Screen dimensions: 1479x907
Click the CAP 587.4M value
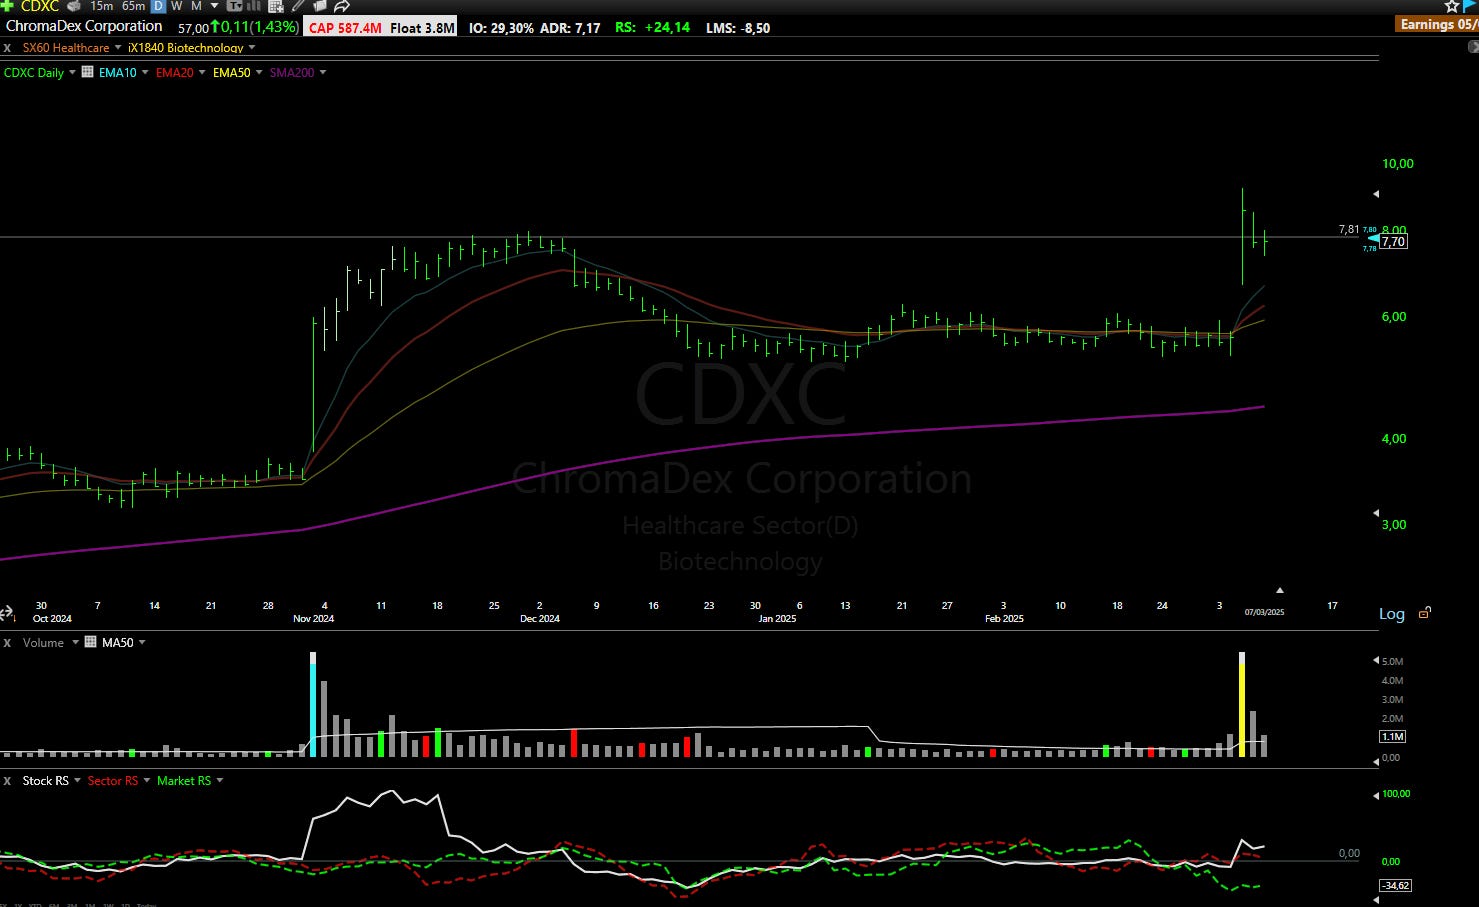click(x=345, y=28)
